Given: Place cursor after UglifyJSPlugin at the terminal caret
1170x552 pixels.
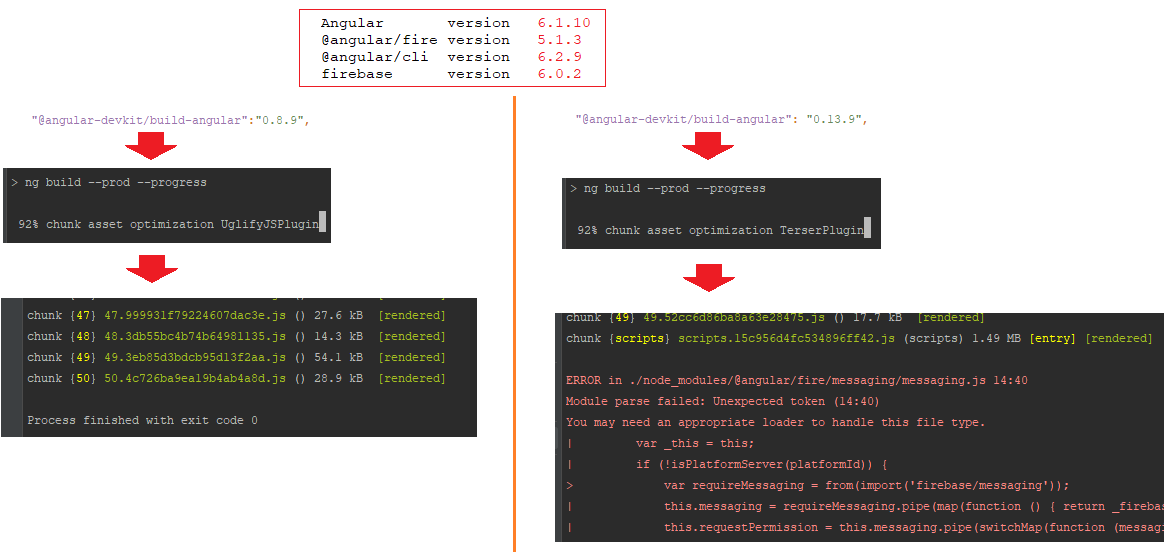Looking at the screenshot, I should click(322, 224).
